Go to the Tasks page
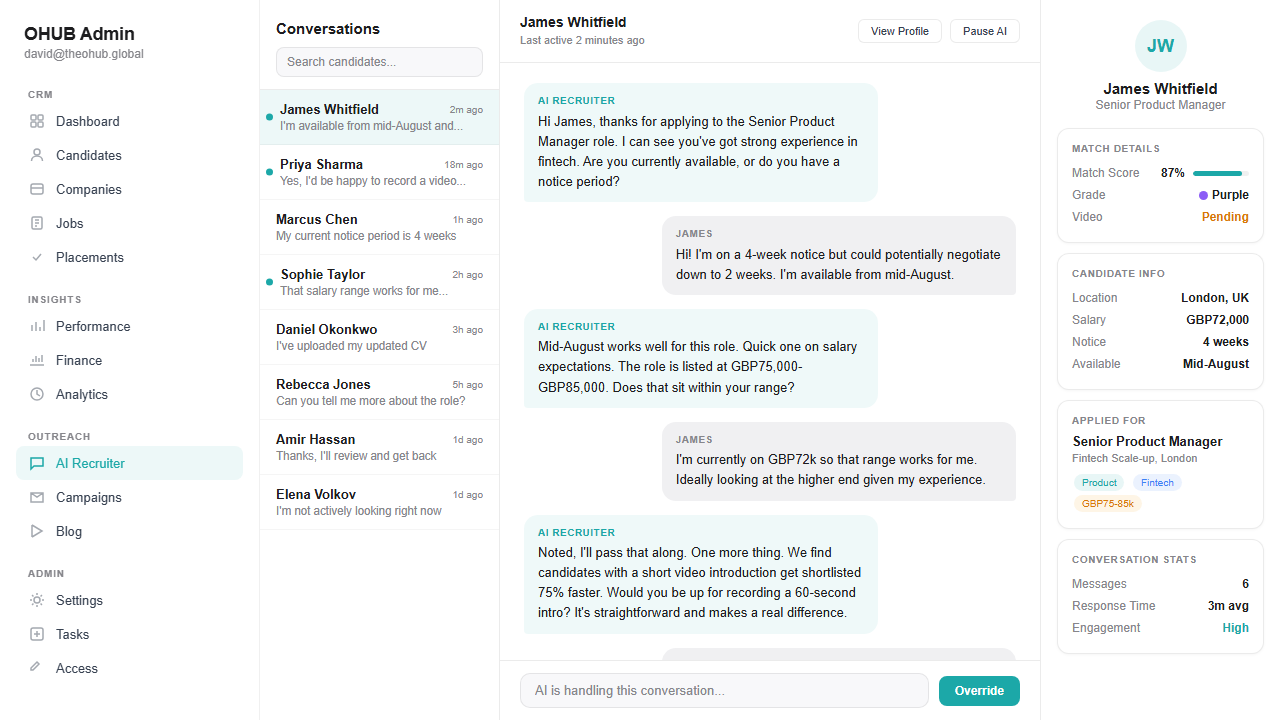Screen dimensions: 1280x720 (129, 634)
